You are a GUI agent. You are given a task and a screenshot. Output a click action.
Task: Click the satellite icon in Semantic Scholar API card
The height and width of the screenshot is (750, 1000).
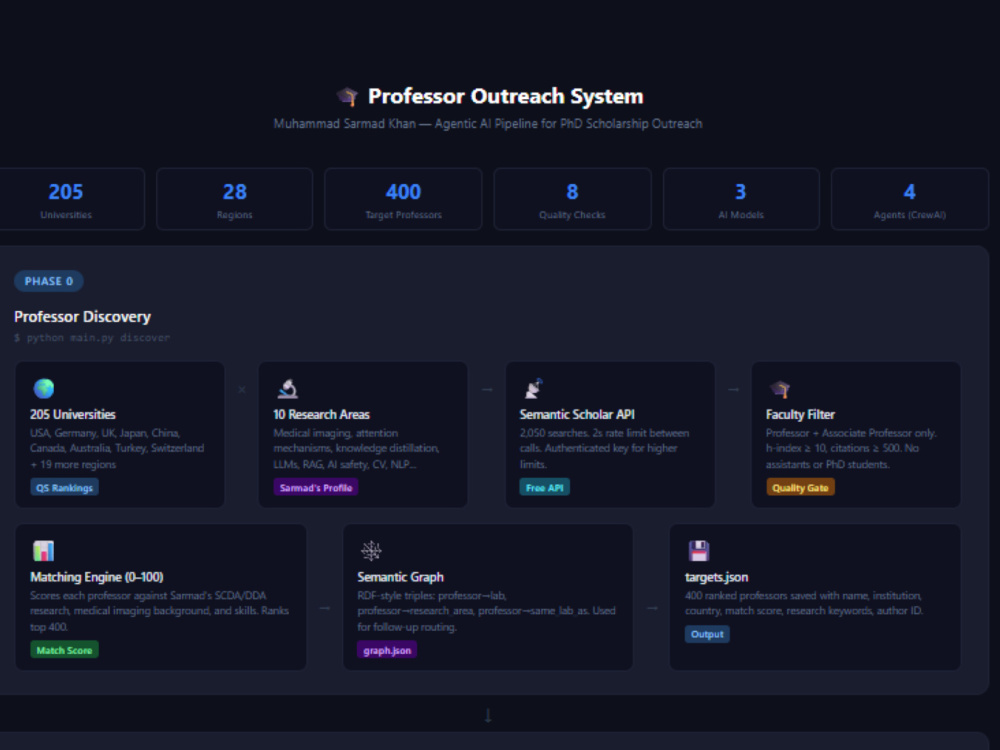[533, 388]
